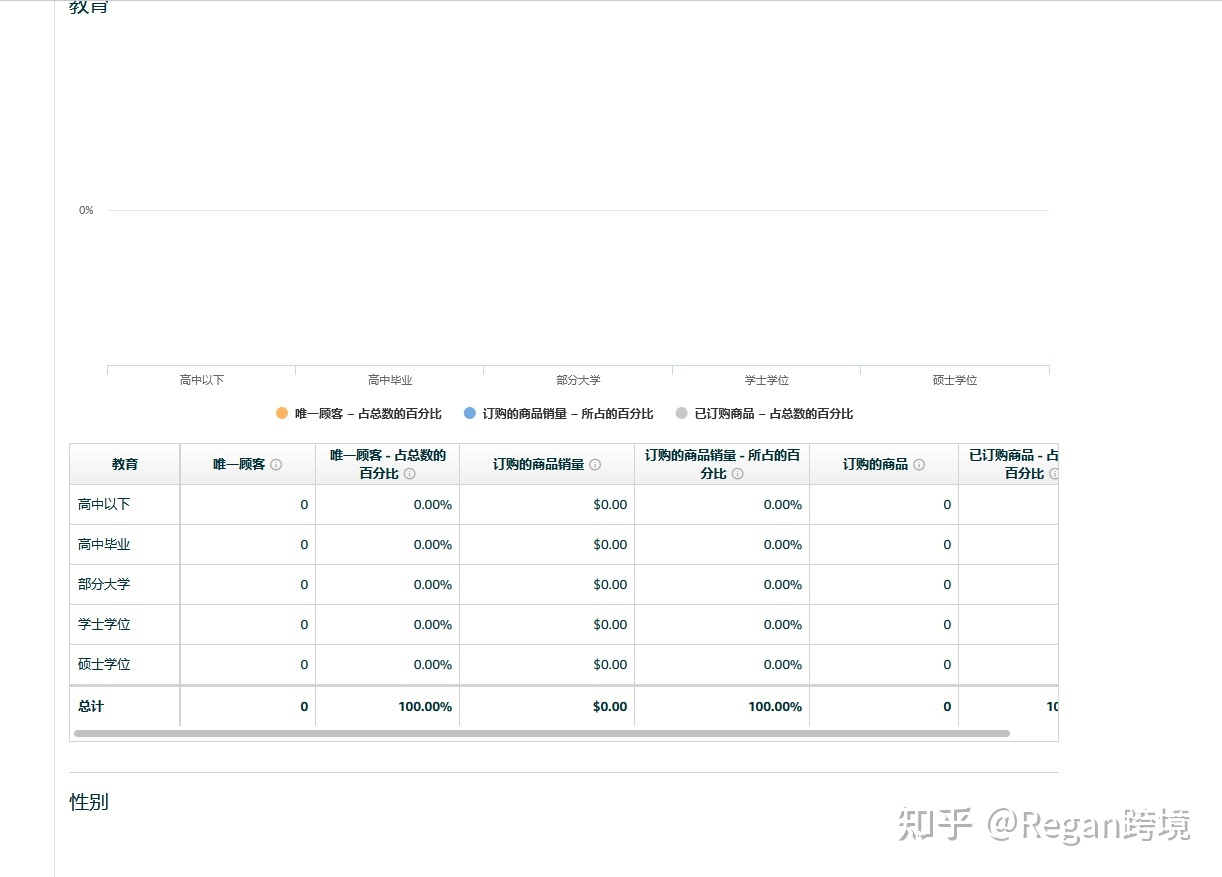Toggle the 唯一顾客 – 占总数的百分比 legend label
This screenshot has width=1222, height=877.
pos(367,414)
